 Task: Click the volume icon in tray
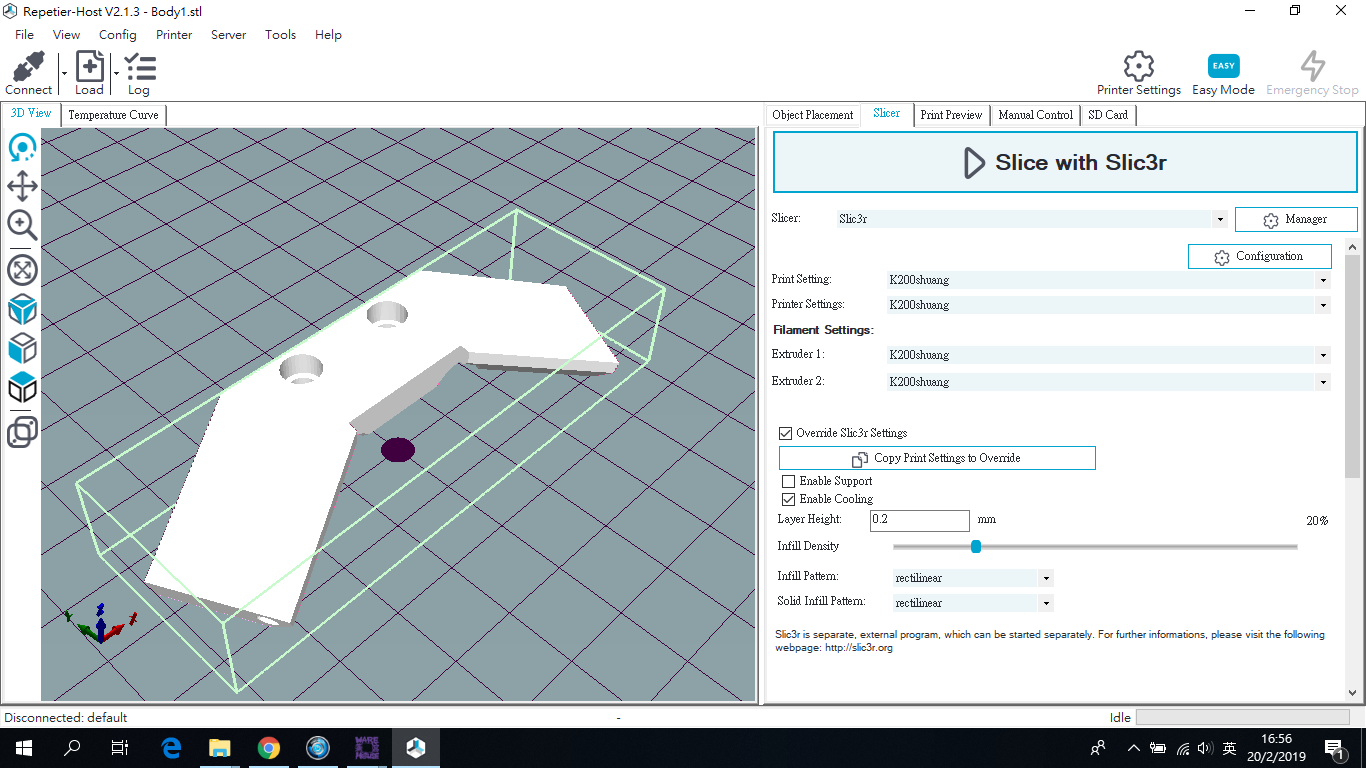pyautogui.click(x=1205, y=748)
